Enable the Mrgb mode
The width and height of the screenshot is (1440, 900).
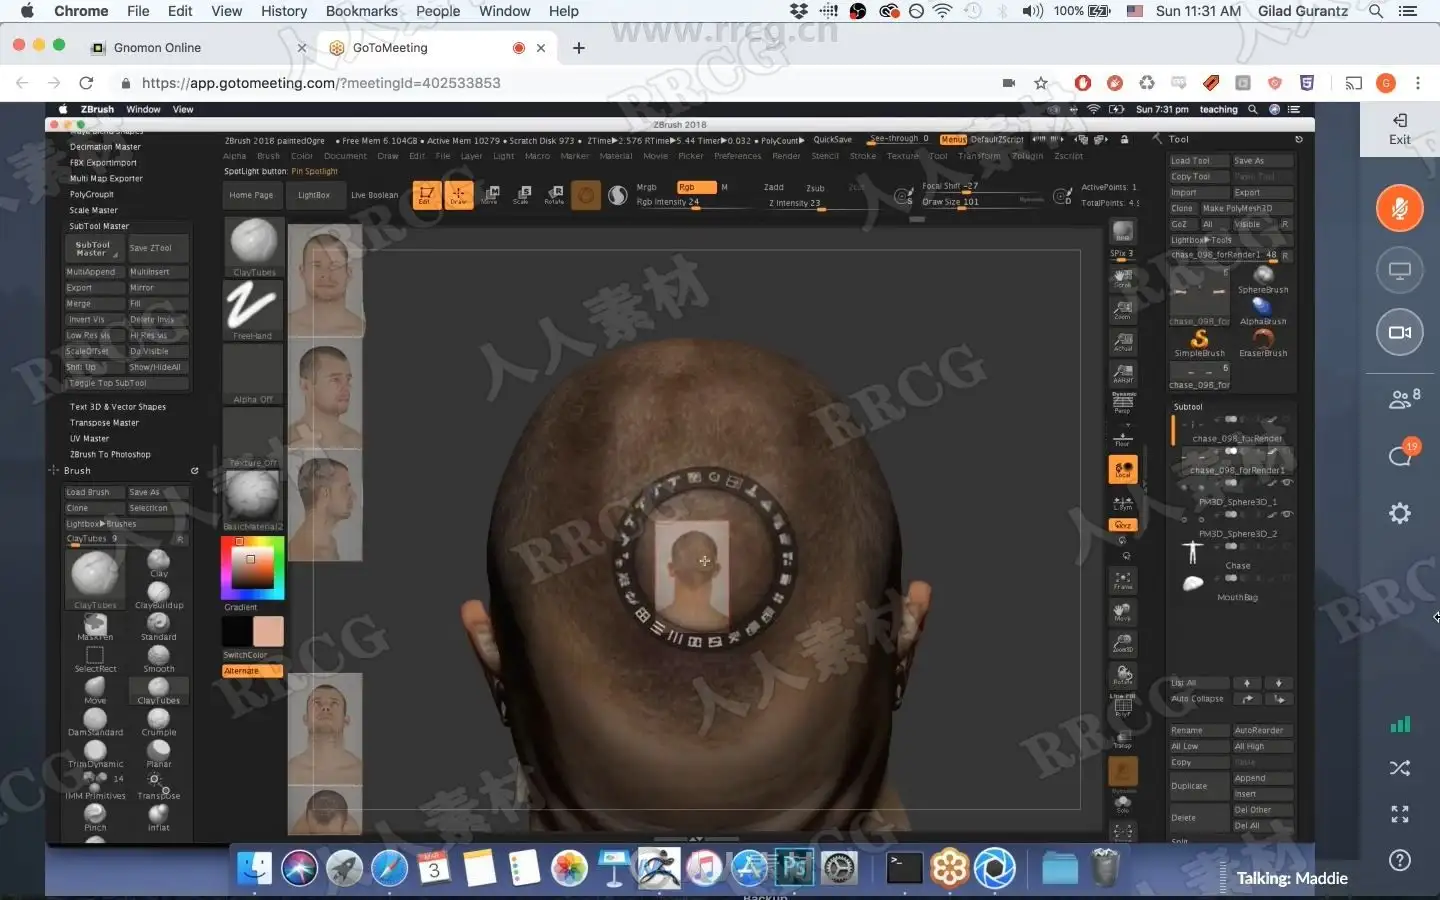click(647, 187)
